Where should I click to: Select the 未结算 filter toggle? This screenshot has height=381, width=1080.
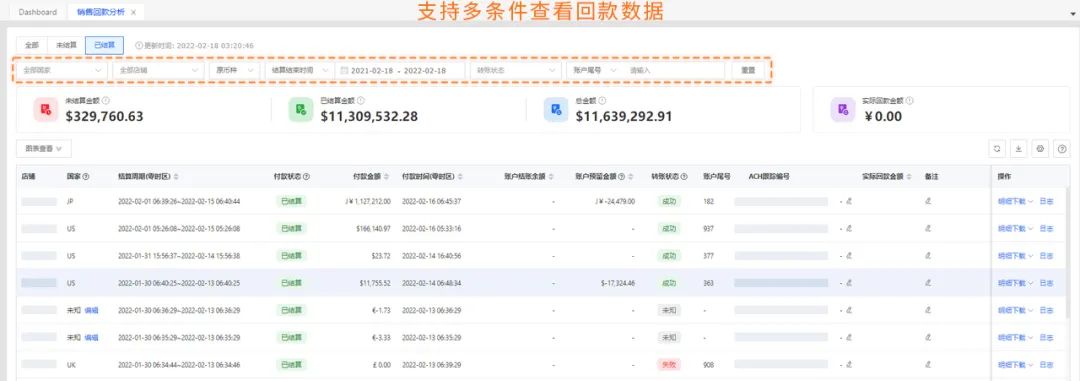pyautogui.click(x=67, y=45)
